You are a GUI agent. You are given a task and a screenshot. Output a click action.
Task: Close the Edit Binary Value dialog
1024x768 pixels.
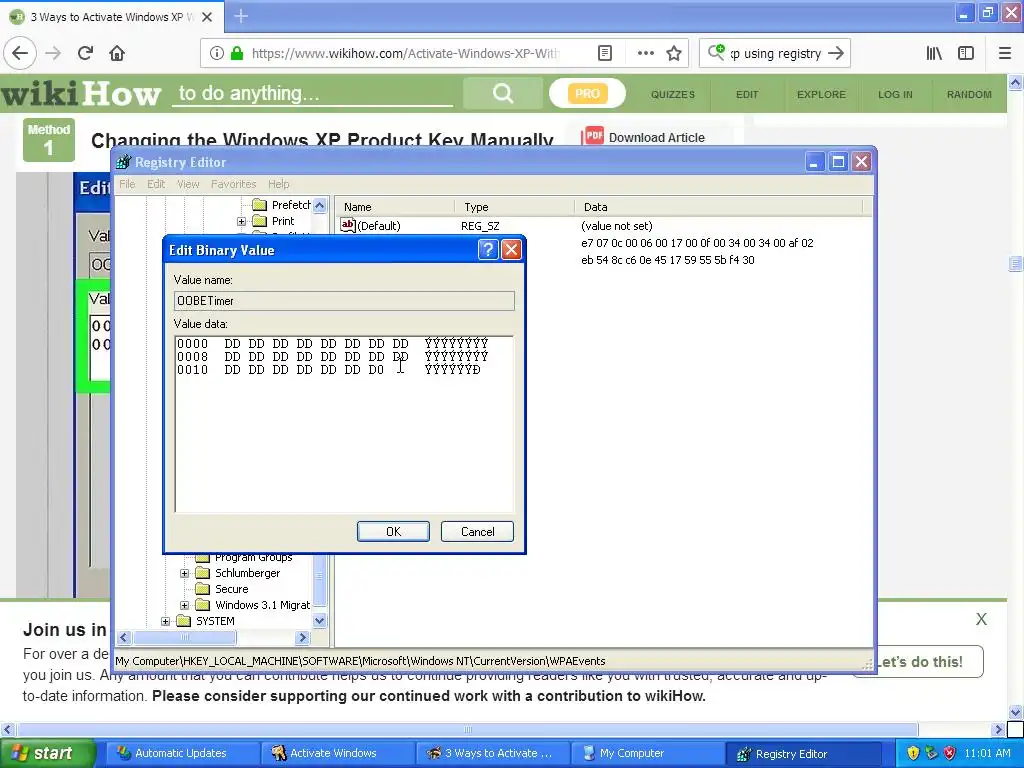[x=511, y=249]
